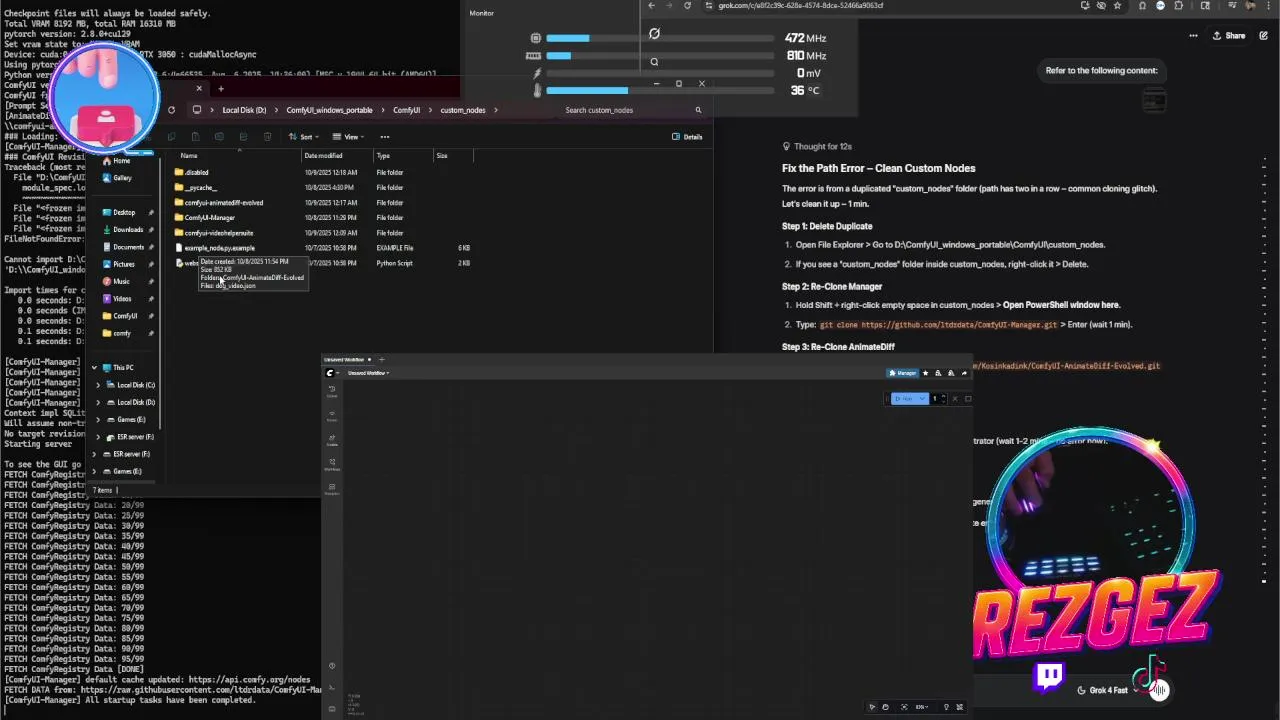The image size is (1280, 720).
Task: Open Sort dropdown in File Explorer
Action: pyautogui.click(x=304, y=137)
